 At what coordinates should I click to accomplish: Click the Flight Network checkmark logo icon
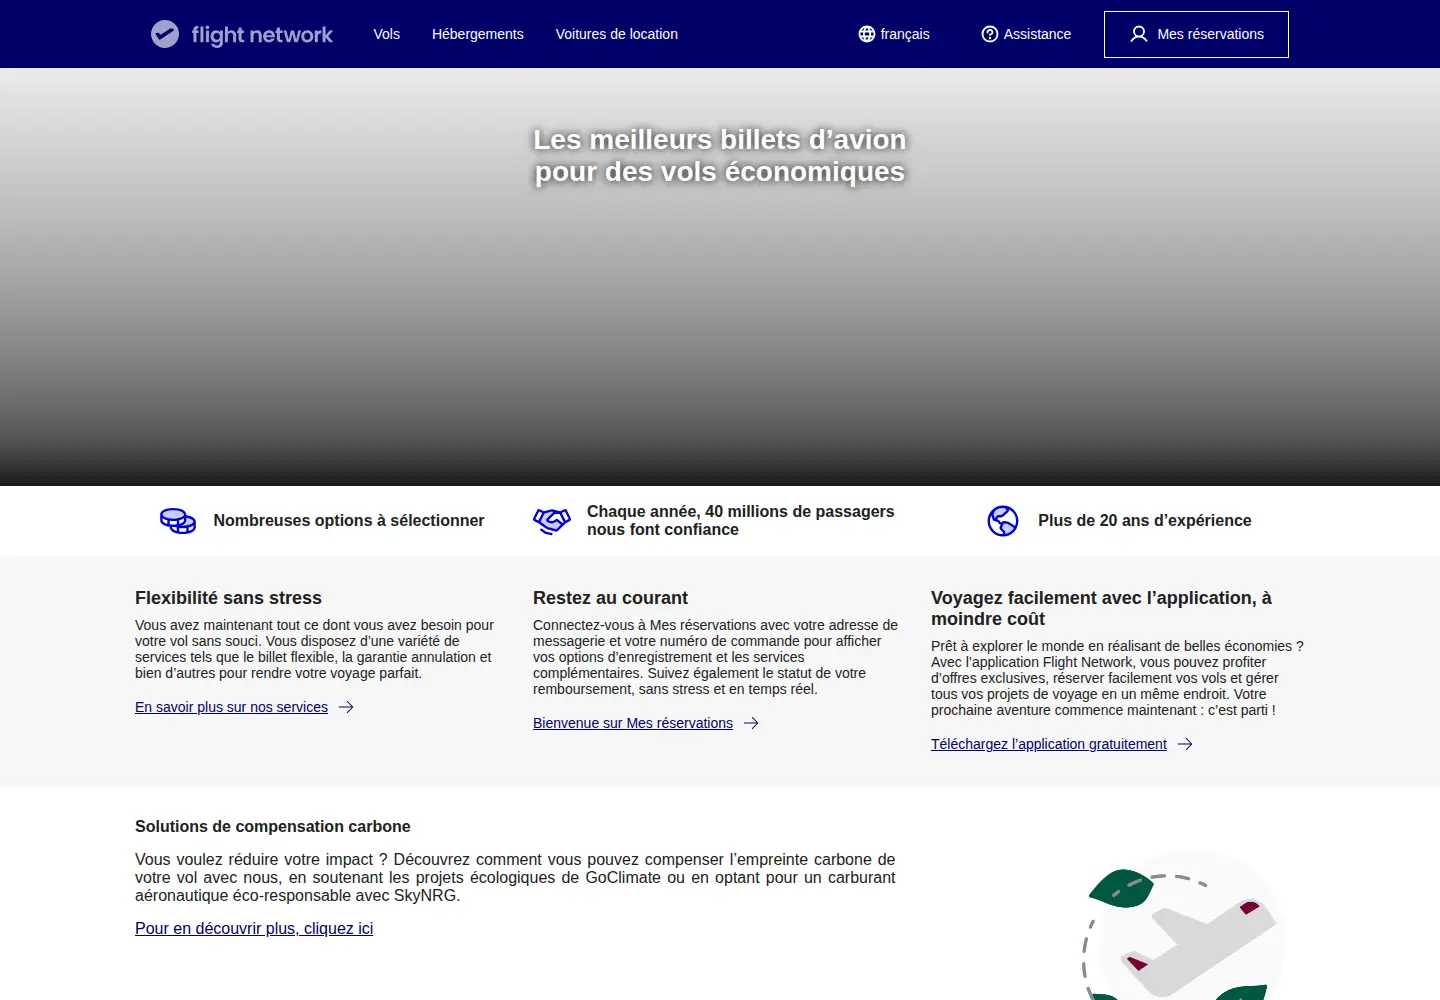tap(165, 34)
